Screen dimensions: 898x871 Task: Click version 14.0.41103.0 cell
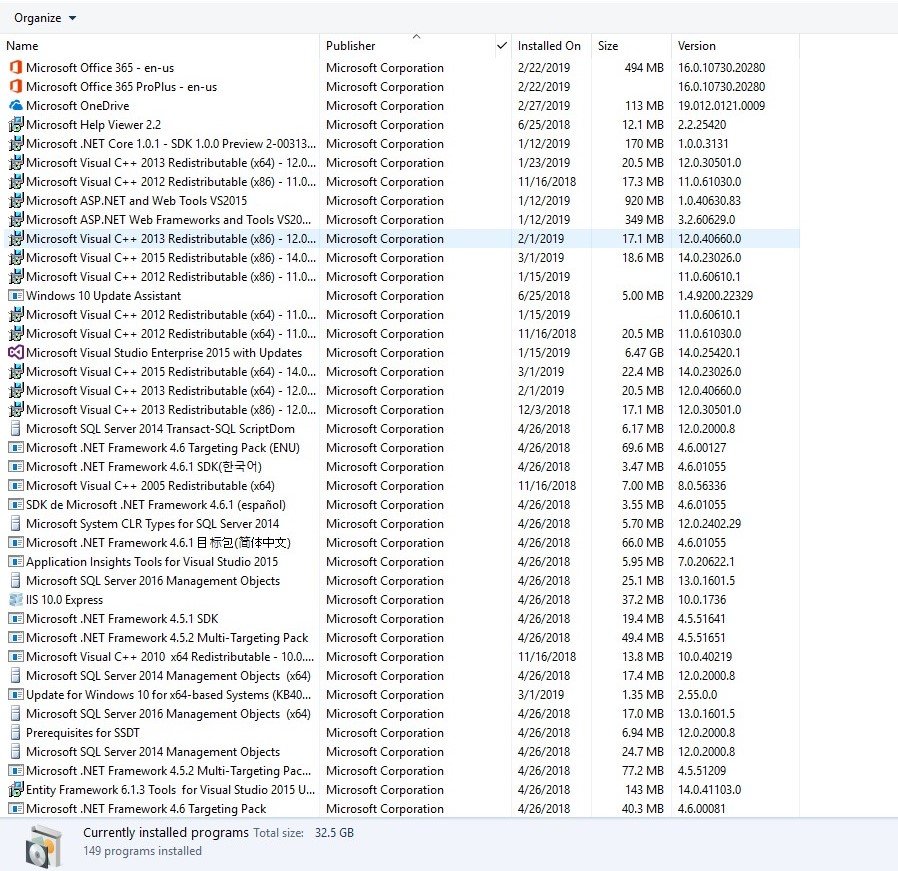coord(709,790)
